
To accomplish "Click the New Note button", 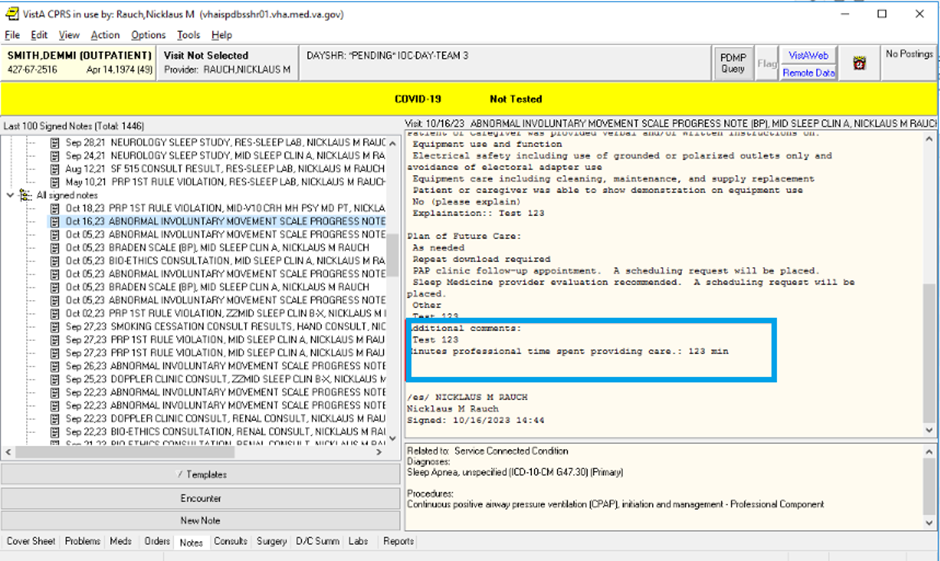I will [x=200, y=520].
